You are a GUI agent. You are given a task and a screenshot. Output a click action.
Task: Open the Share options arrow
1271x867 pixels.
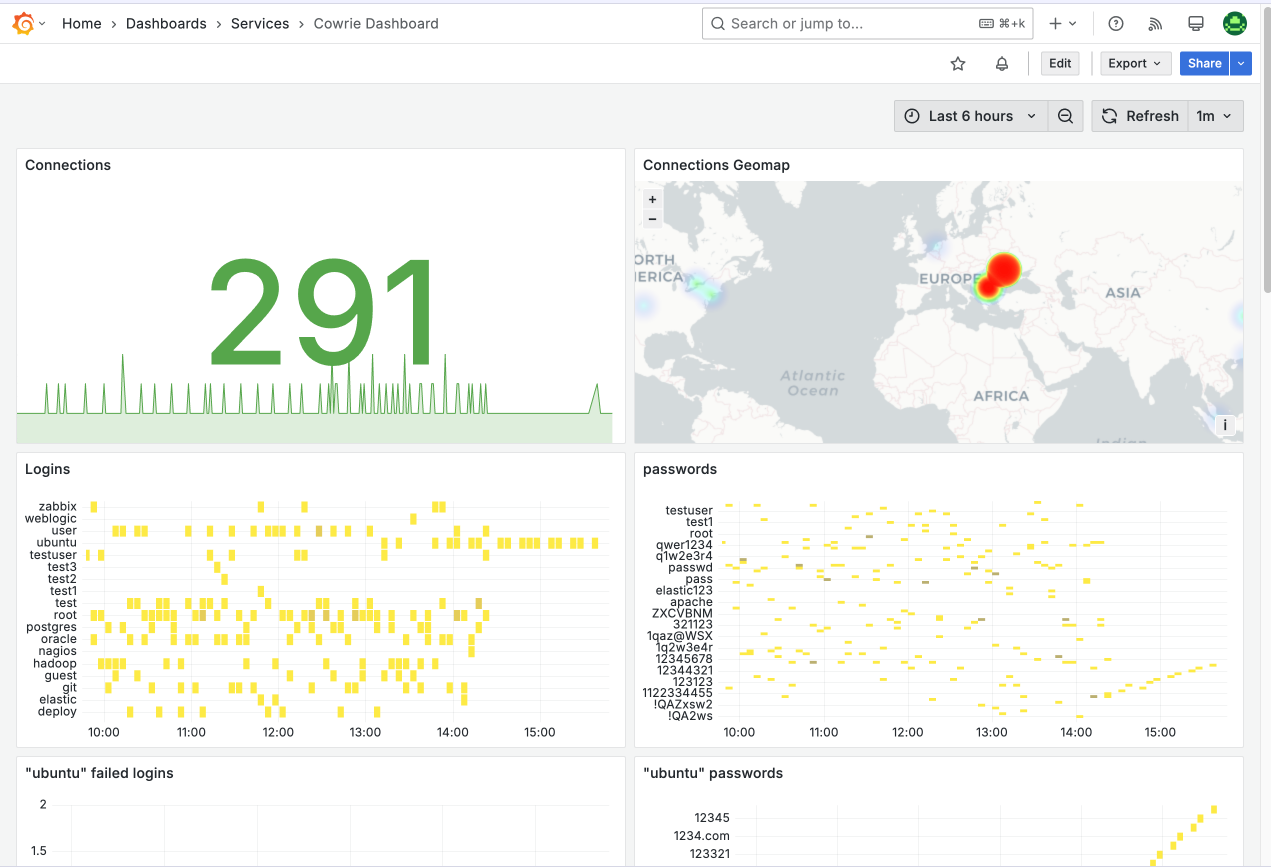[x=1241, y=63]
